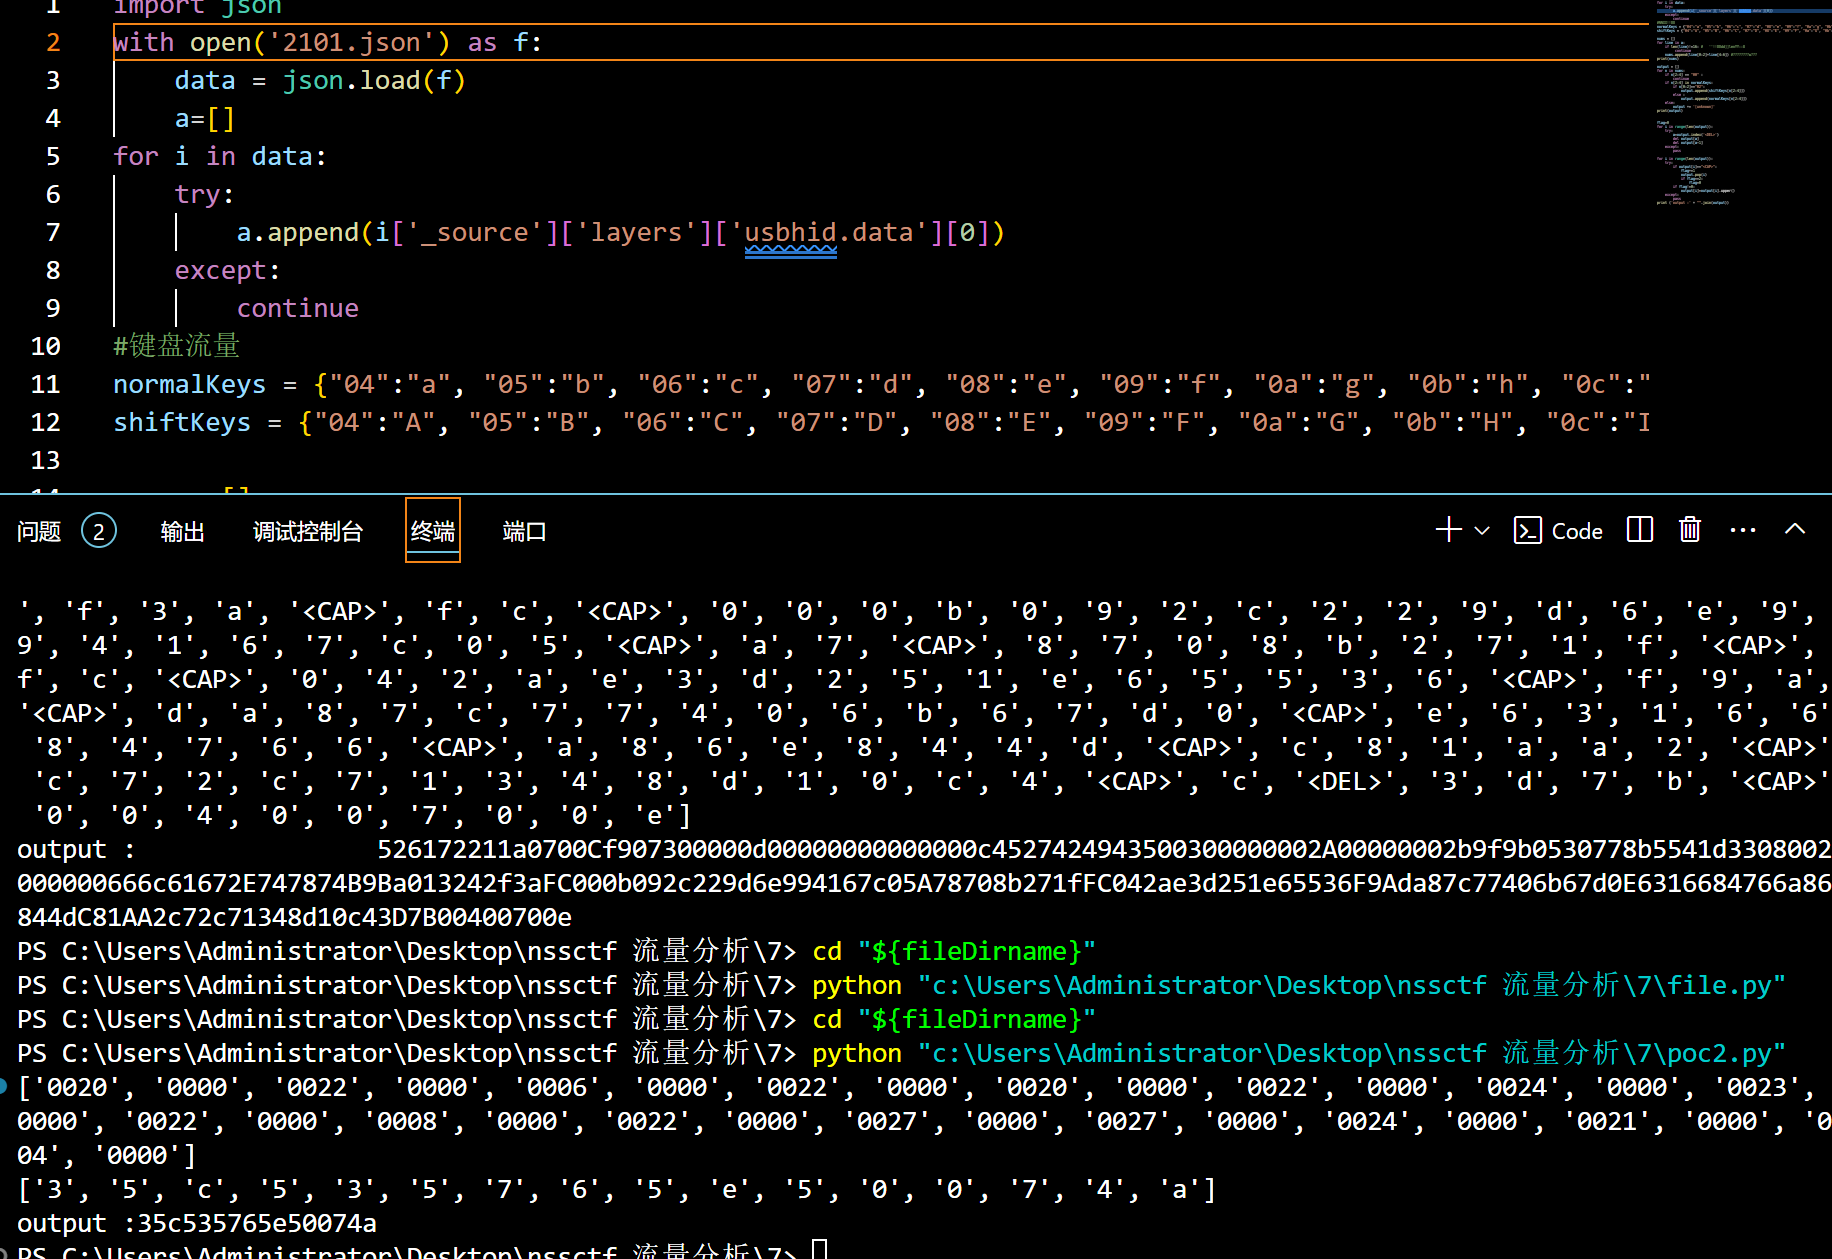Image resolution: width=1832 pixels, height=1259 pixels.
Task: Kill the terminal with the trash icon
Action: pyautogui.click(x=1690, y=530)
